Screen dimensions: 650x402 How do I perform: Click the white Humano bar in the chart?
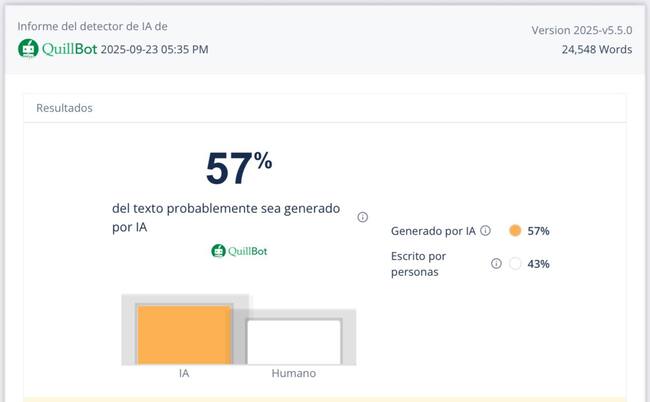[294, 341]
